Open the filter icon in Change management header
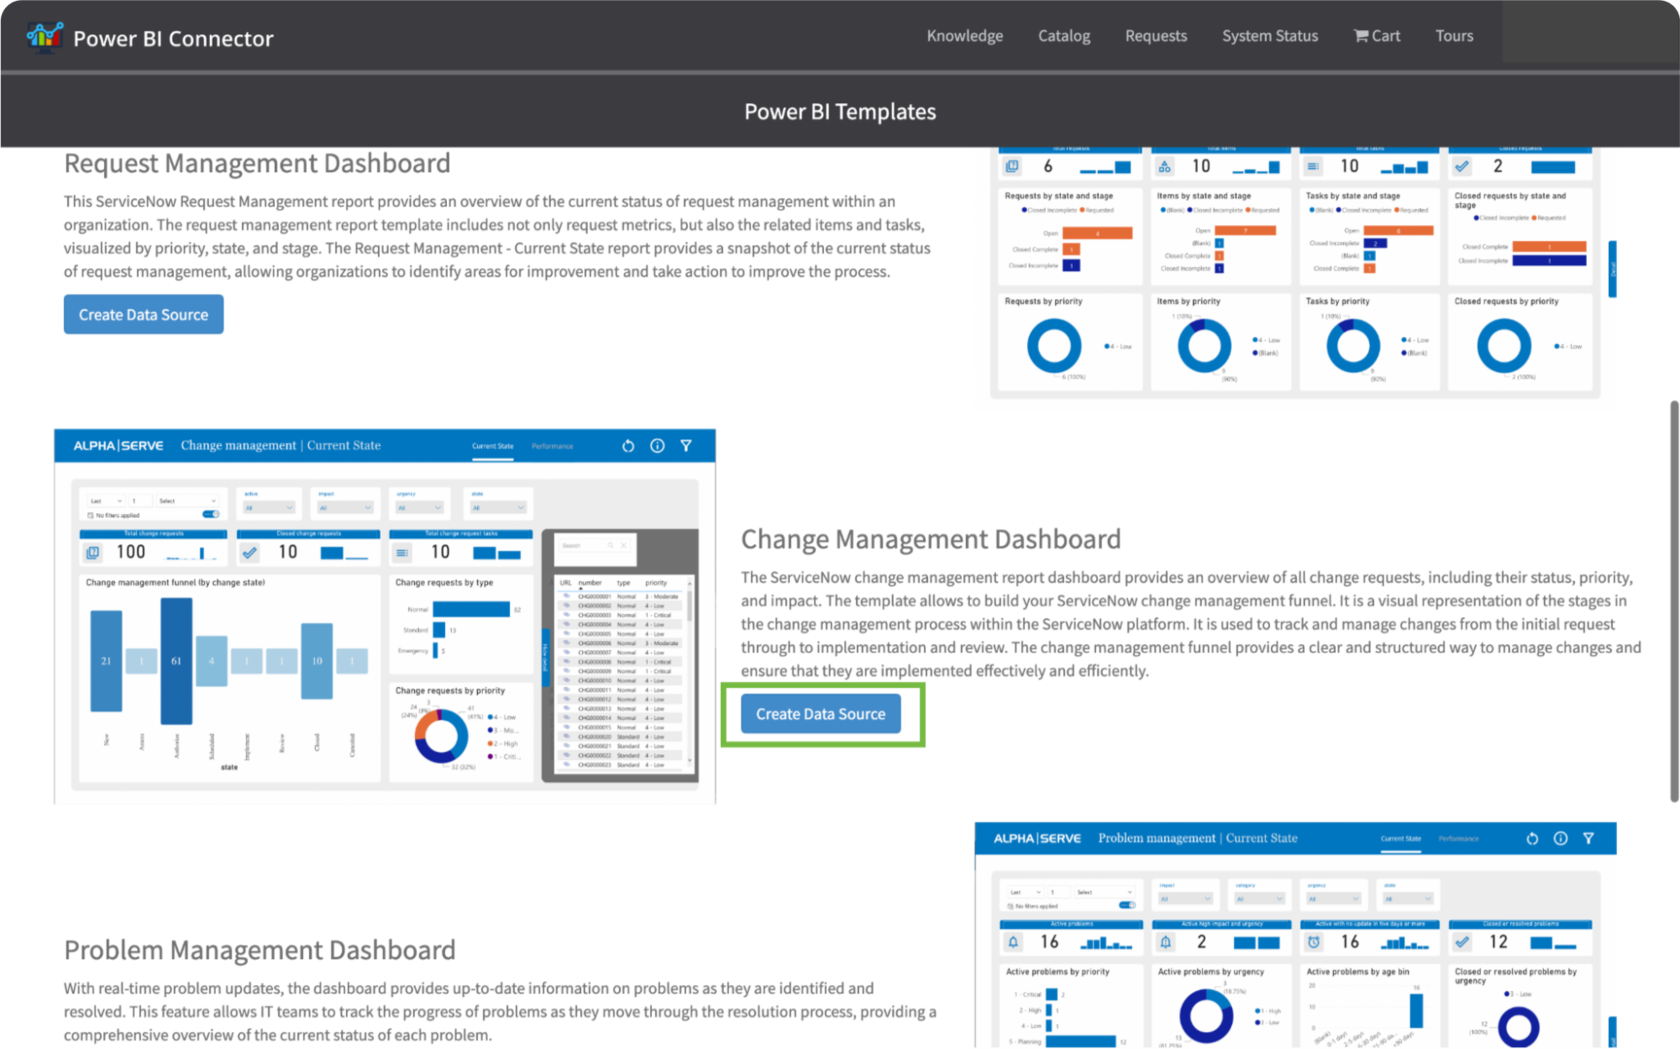Image resolution: width=1680 pixels, height=1049 pixels. pyautogui.click(x=686, y=446)
